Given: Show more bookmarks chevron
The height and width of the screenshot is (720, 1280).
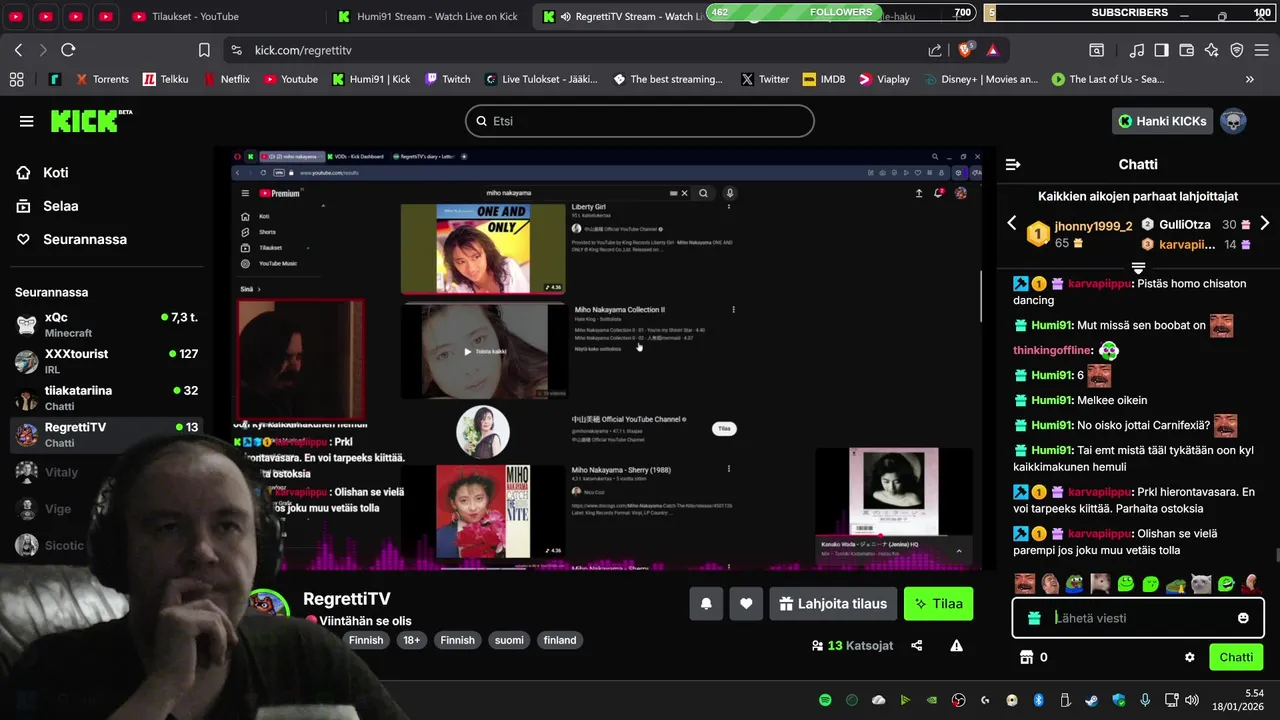Looking at the screenshot, I should (x=1249, y=79).
